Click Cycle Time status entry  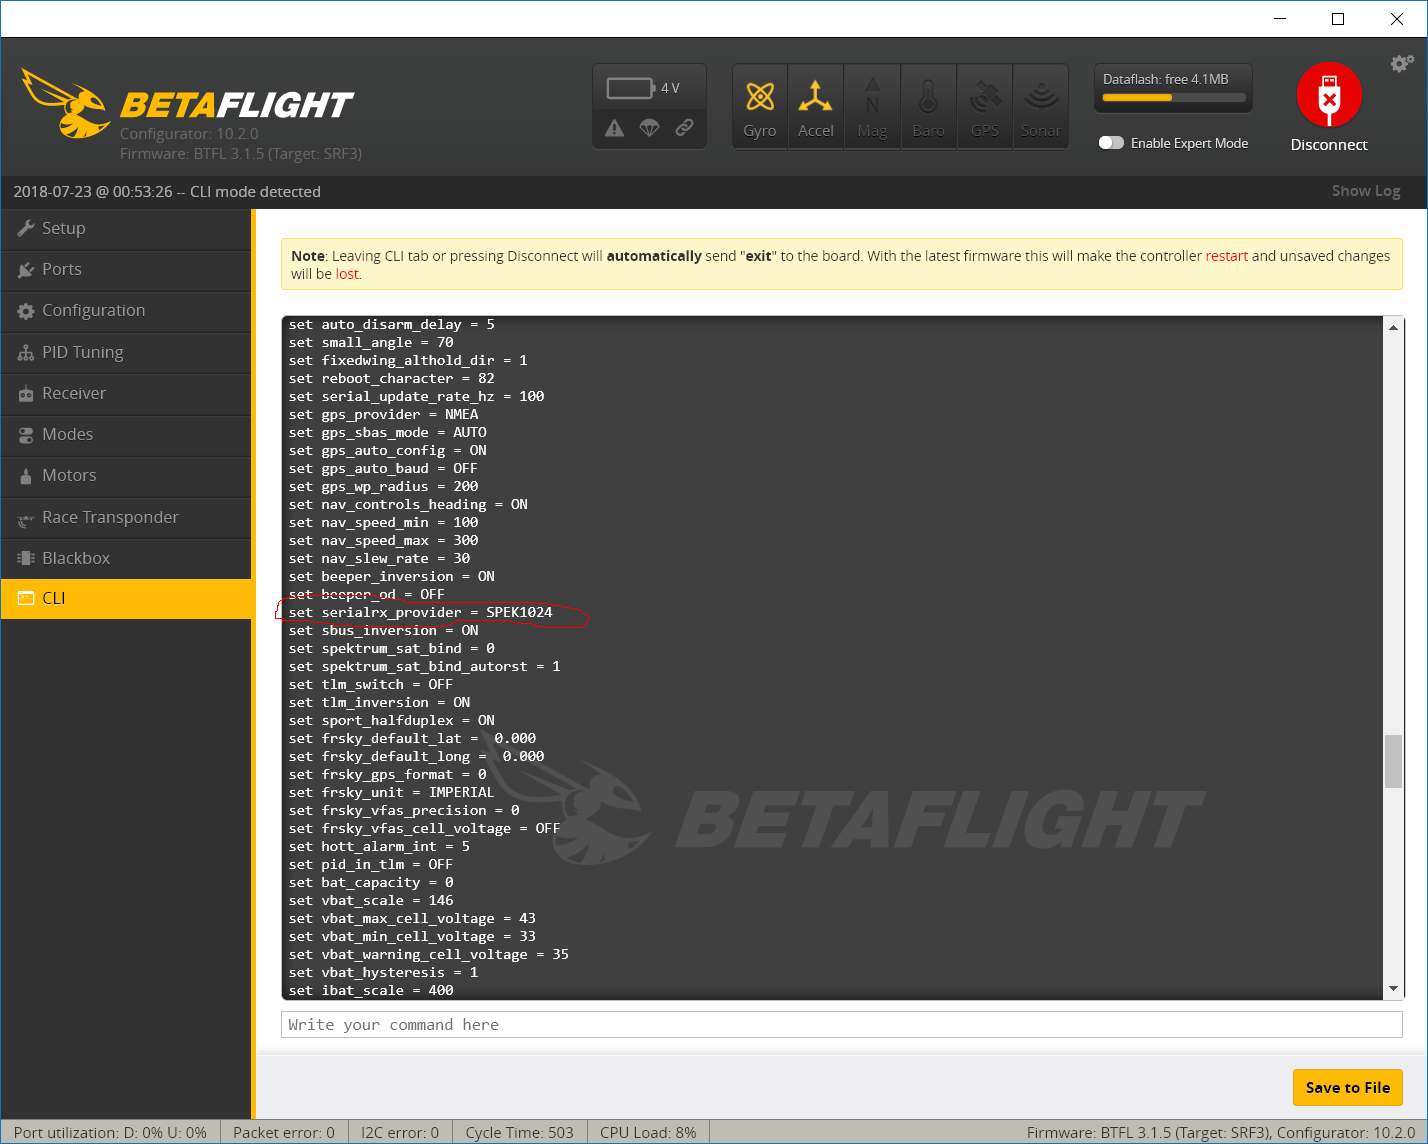pyautogui.click(x=519, y=1132)
